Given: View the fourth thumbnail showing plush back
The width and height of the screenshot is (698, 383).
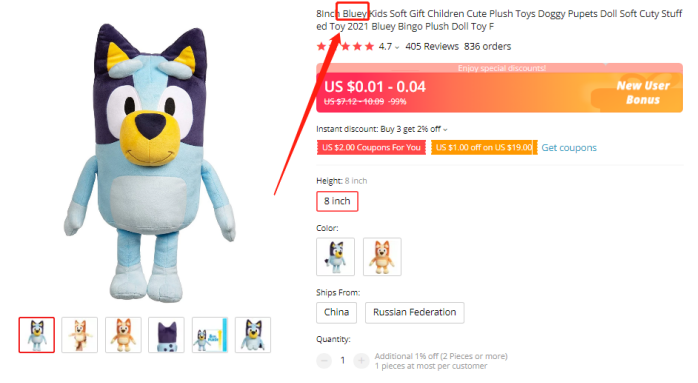Looking at the screenshot, I should (x=166, y=335).
